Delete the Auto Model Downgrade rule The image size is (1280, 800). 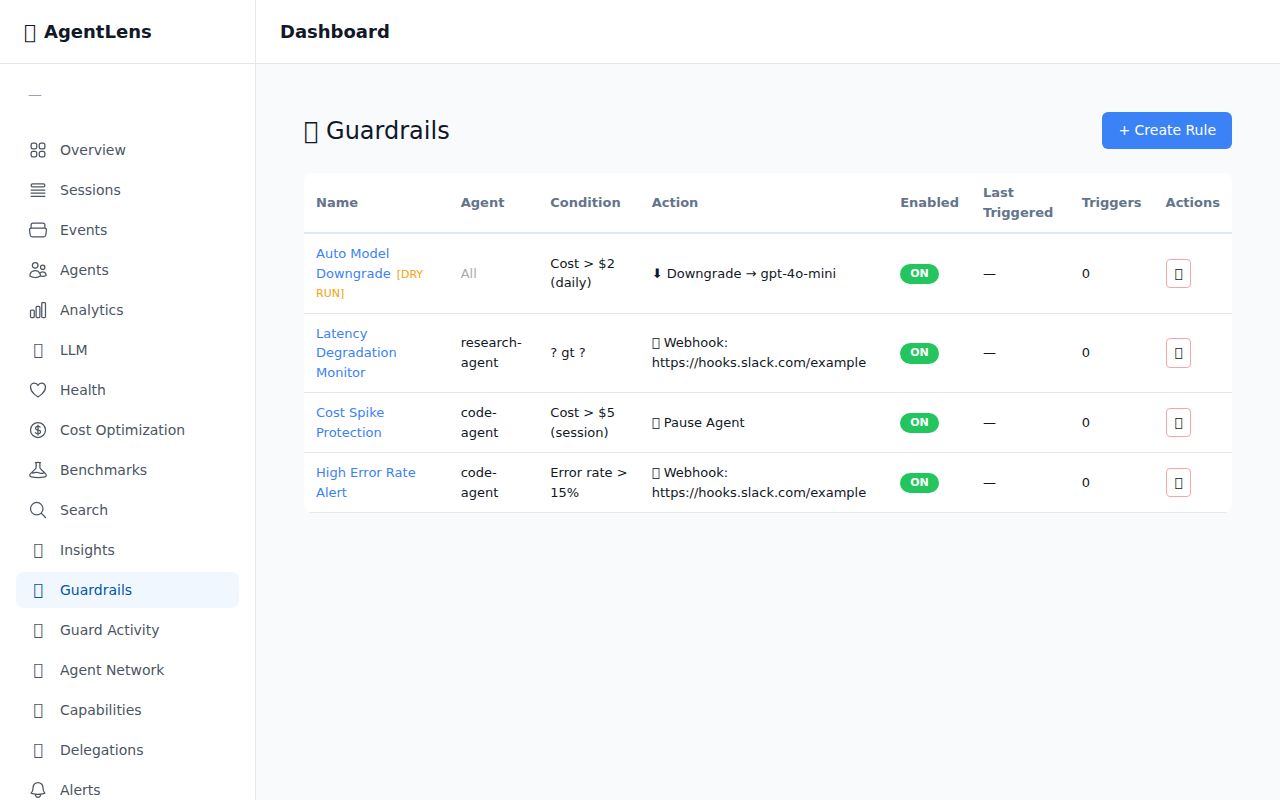pyautogui.click(x=1178, y=273)
